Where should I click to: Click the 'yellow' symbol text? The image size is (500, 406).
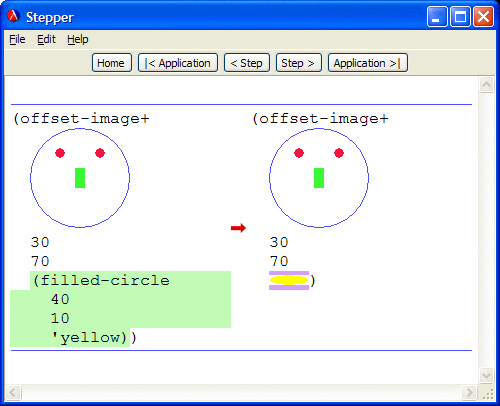tap(89, 337)
